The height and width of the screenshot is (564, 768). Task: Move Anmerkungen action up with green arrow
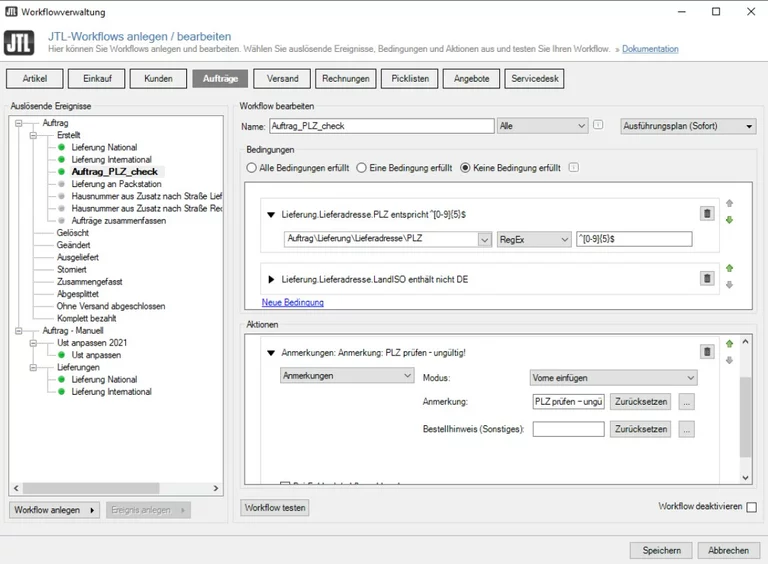pos(729,343)
